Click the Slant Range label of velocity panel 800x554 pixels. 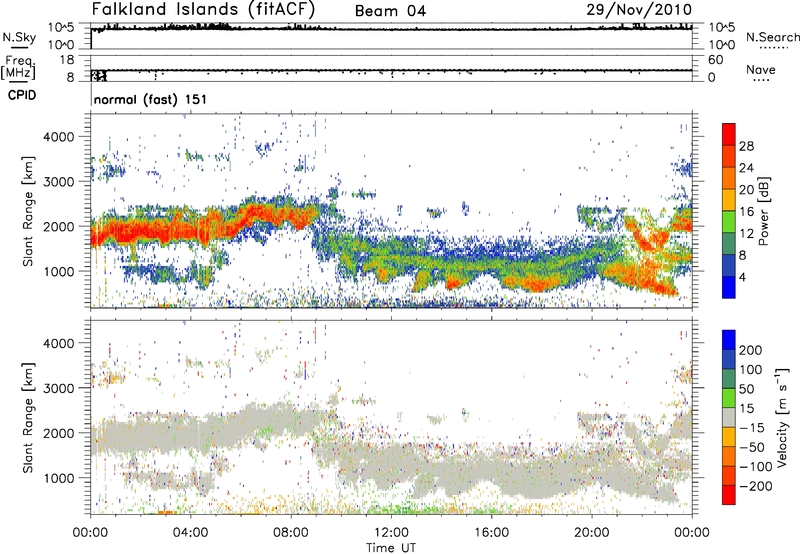pos(28,418)
